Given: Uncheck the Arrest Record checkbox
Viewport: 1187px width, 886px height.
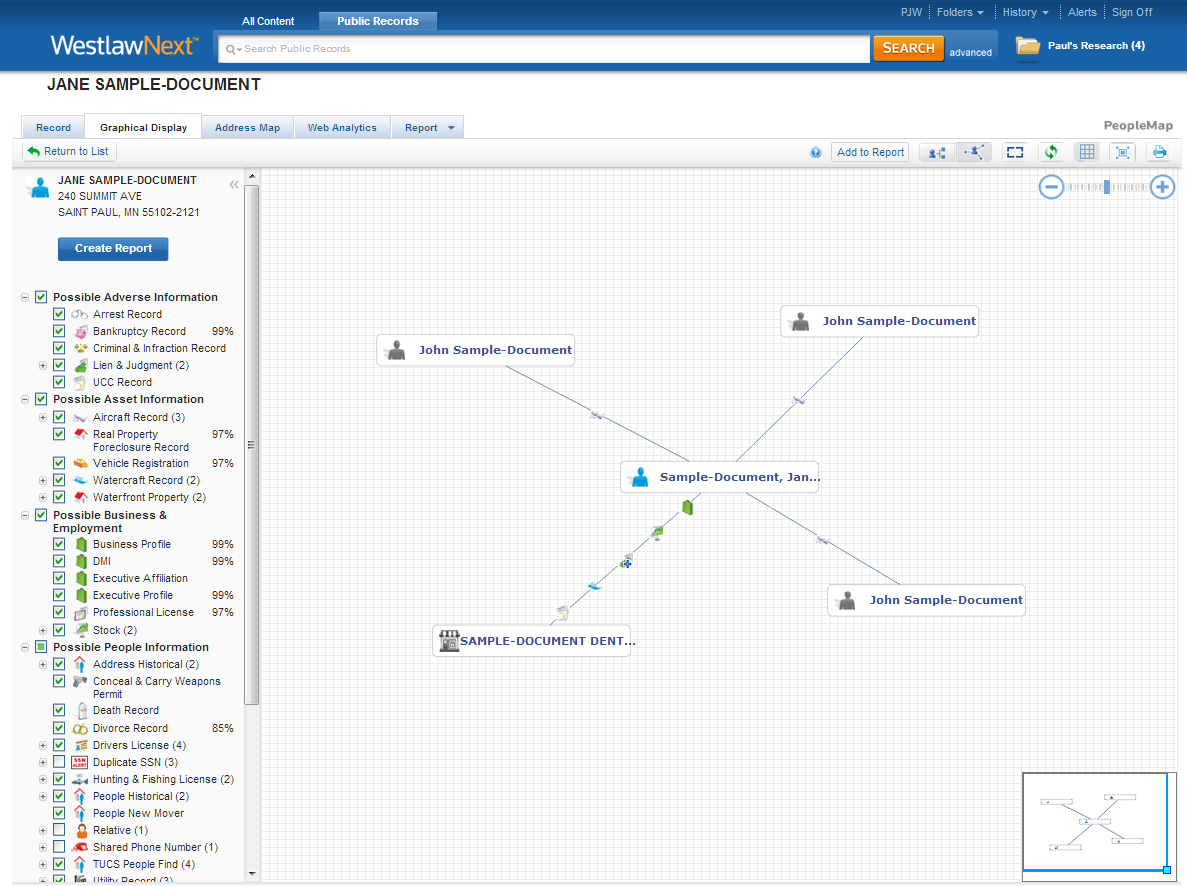Looking at the screenshot, I should tap(59, 314).
